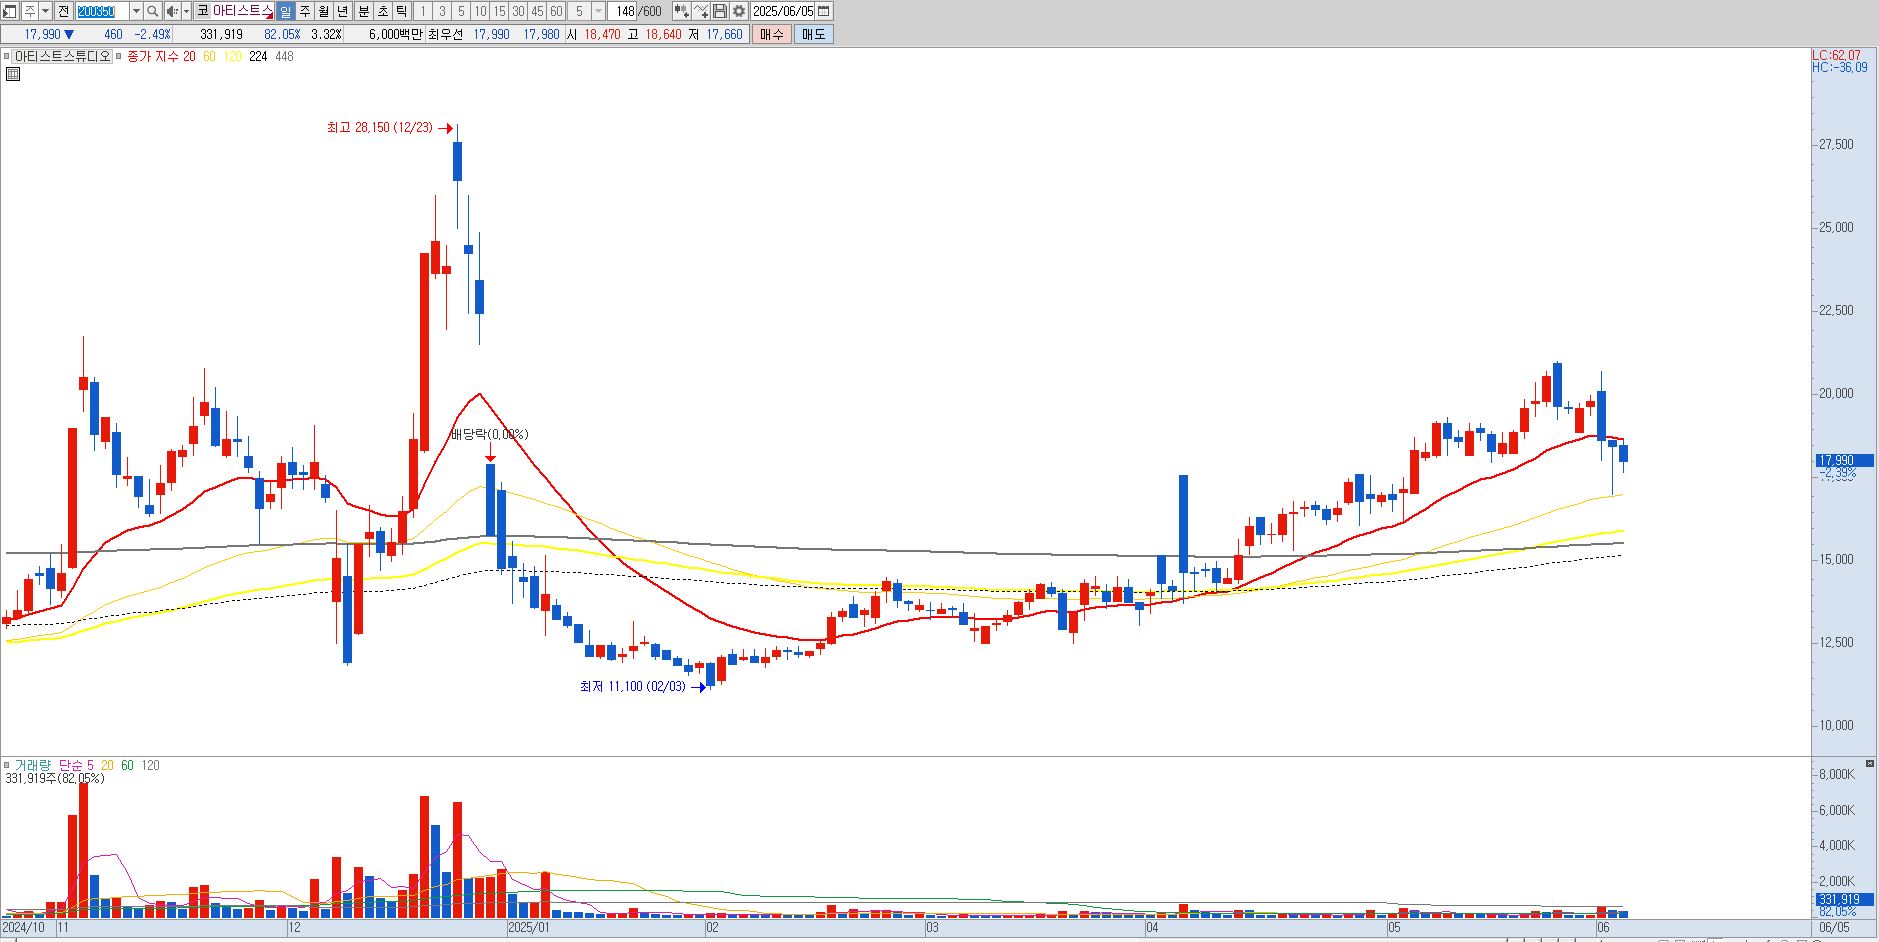The image size is (1879, 942).
Task: Open the chart settings gear icon
Action: 739,11
